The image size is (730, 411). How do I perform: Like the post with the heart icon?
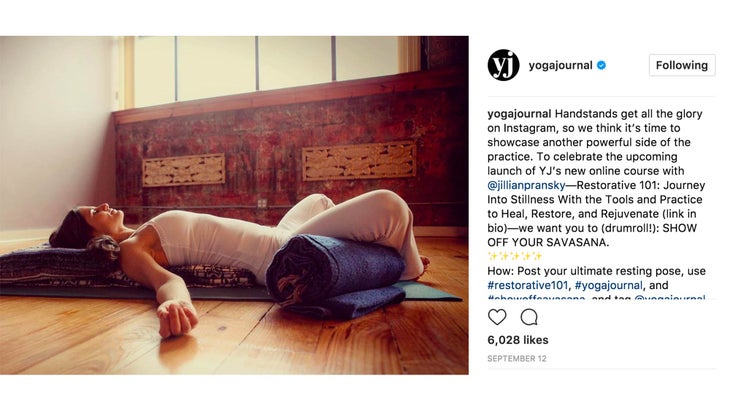click(x=497, y=317)
